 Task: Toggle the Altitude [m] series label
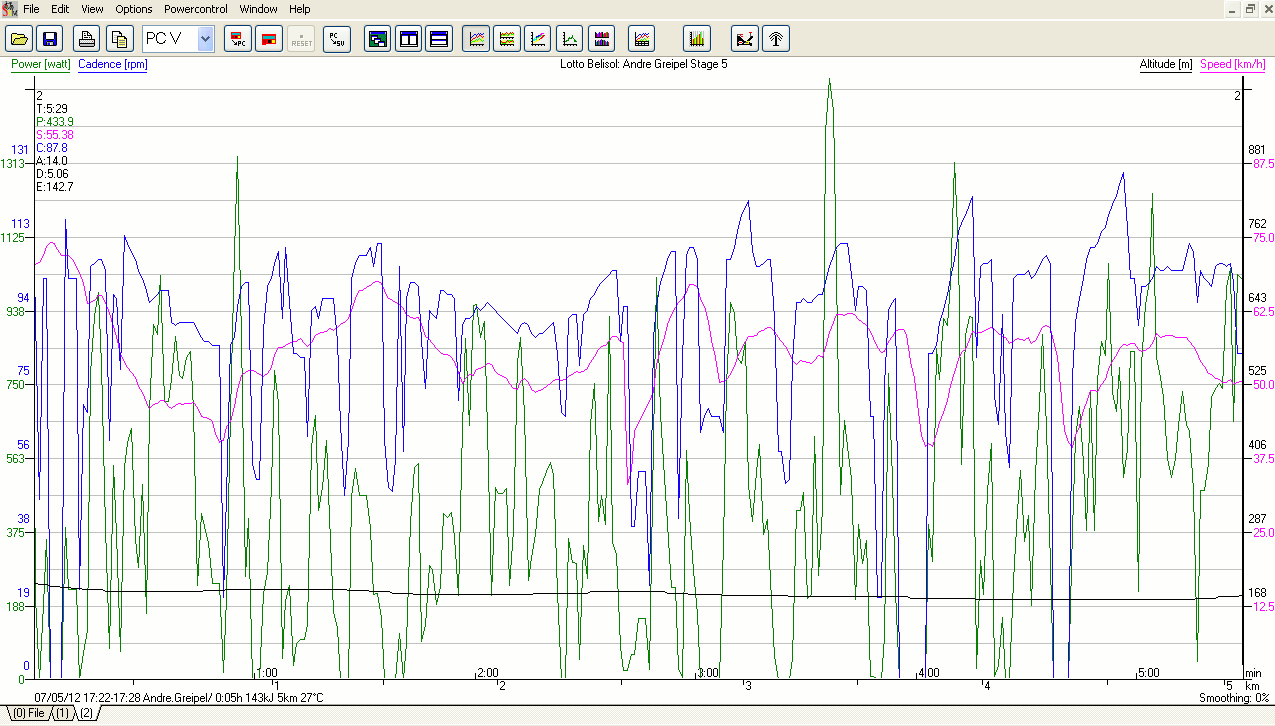point(1165,64)
